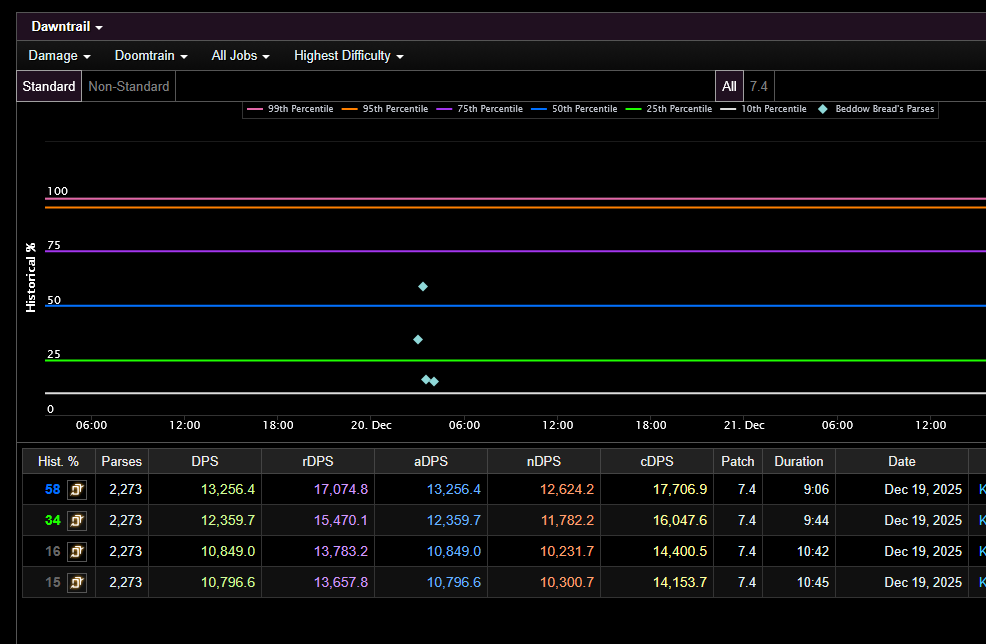Sort table by rDPS column
Image resolution: width=986 pixels, height=644 pixels.
click(318, 461)
